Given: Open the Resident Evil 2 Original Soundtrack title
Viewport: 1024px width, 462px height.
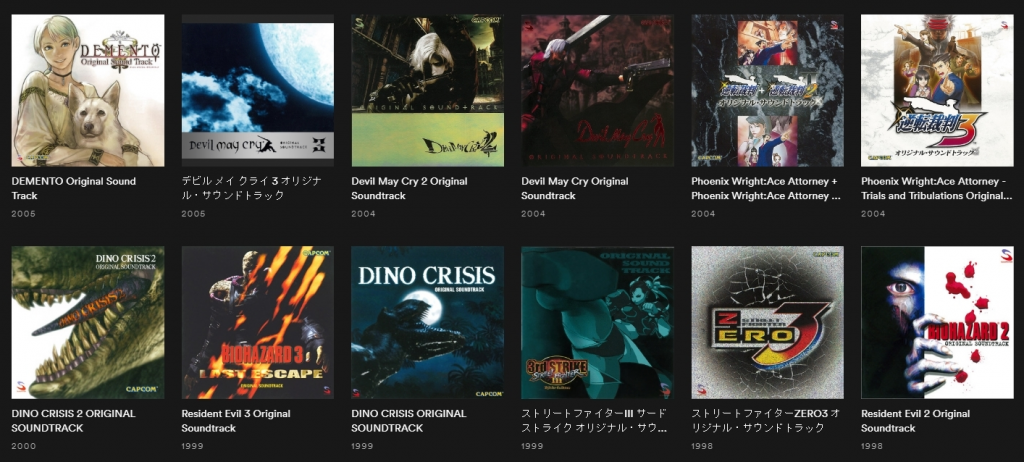Looking at the screenshot, I should (x=915, y=421).
